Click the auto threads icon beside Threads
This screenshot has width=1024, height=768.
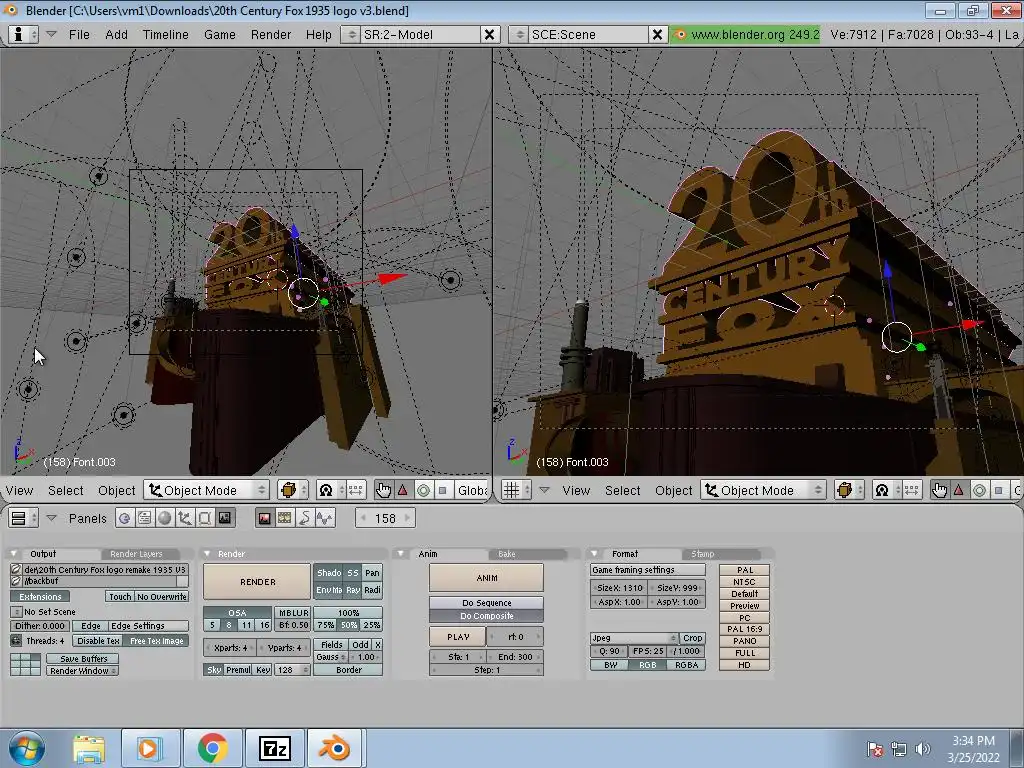[x=16, y=641]
